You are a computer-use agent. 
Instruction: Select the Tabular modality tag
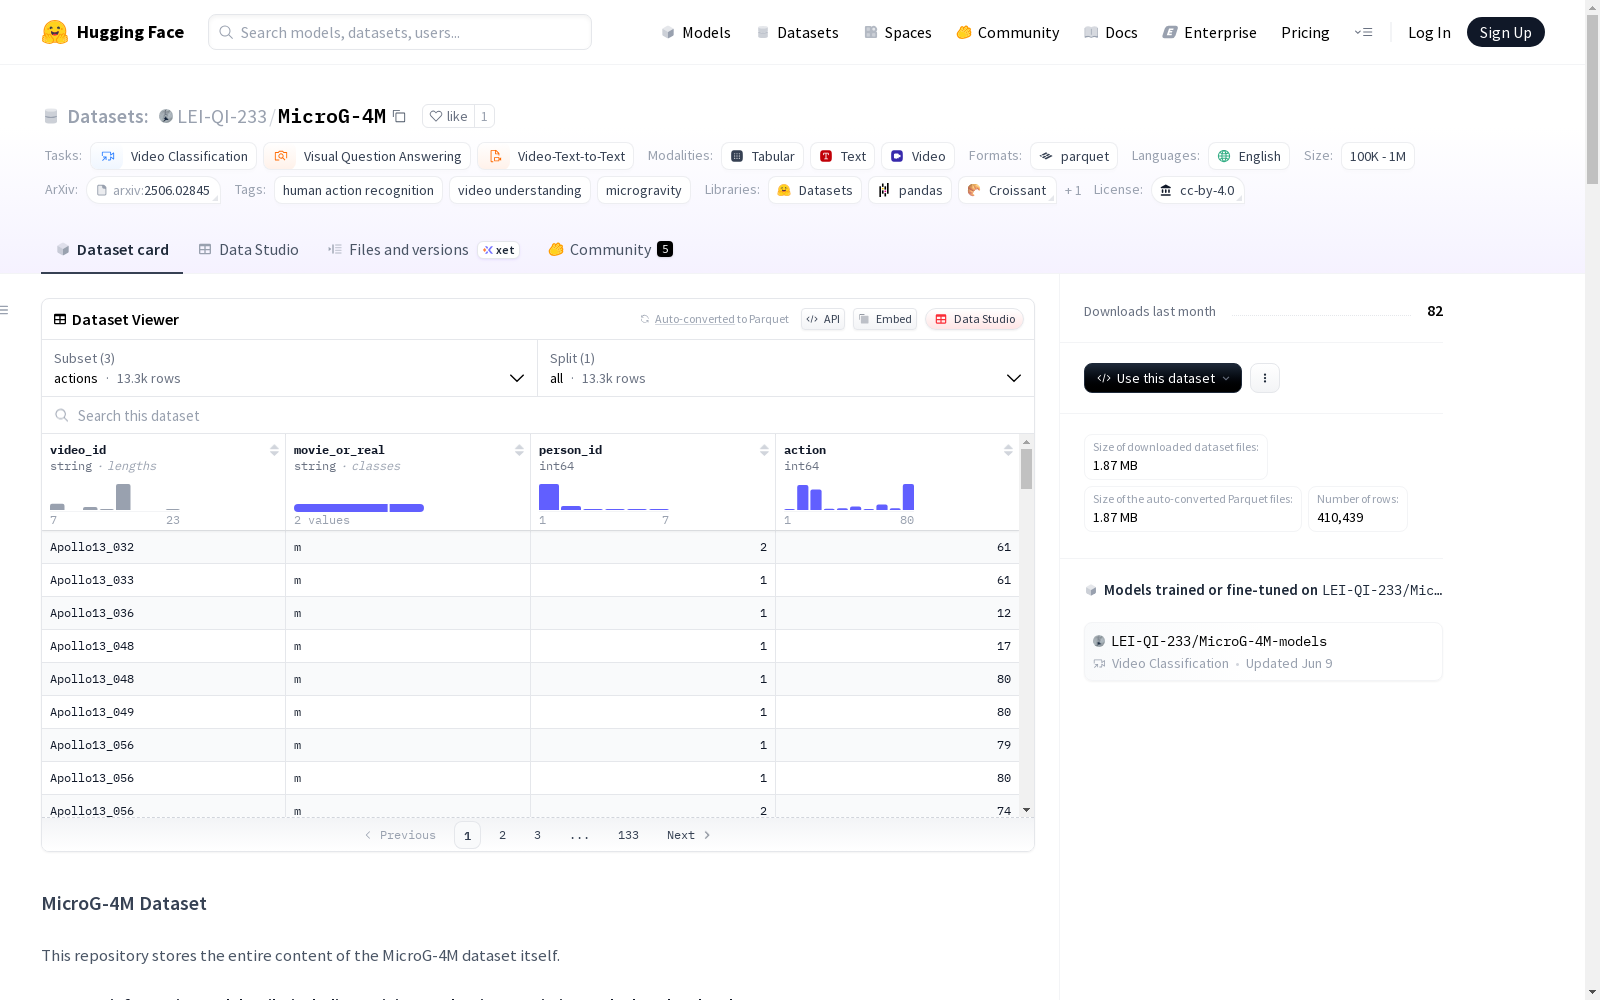762,156
